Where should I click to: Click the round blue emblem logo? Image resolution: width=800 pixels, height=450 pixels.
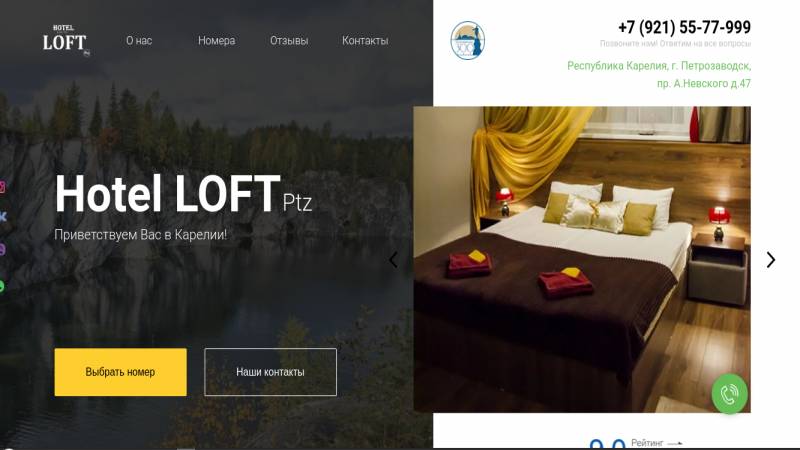(x=467, y=40)
